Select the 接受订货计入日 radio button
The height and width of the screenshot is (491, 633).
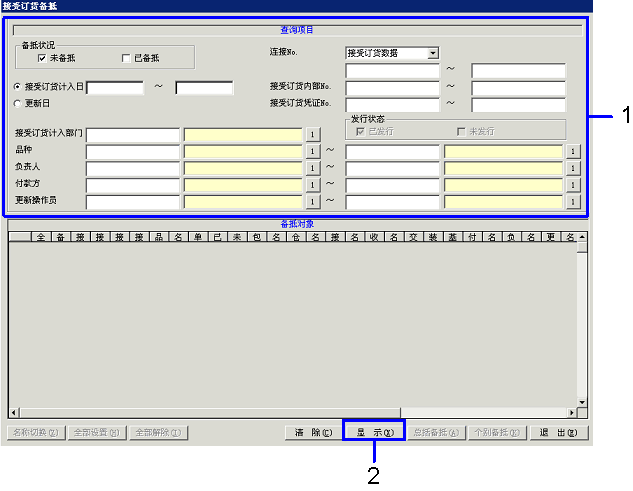click(18, 87)
